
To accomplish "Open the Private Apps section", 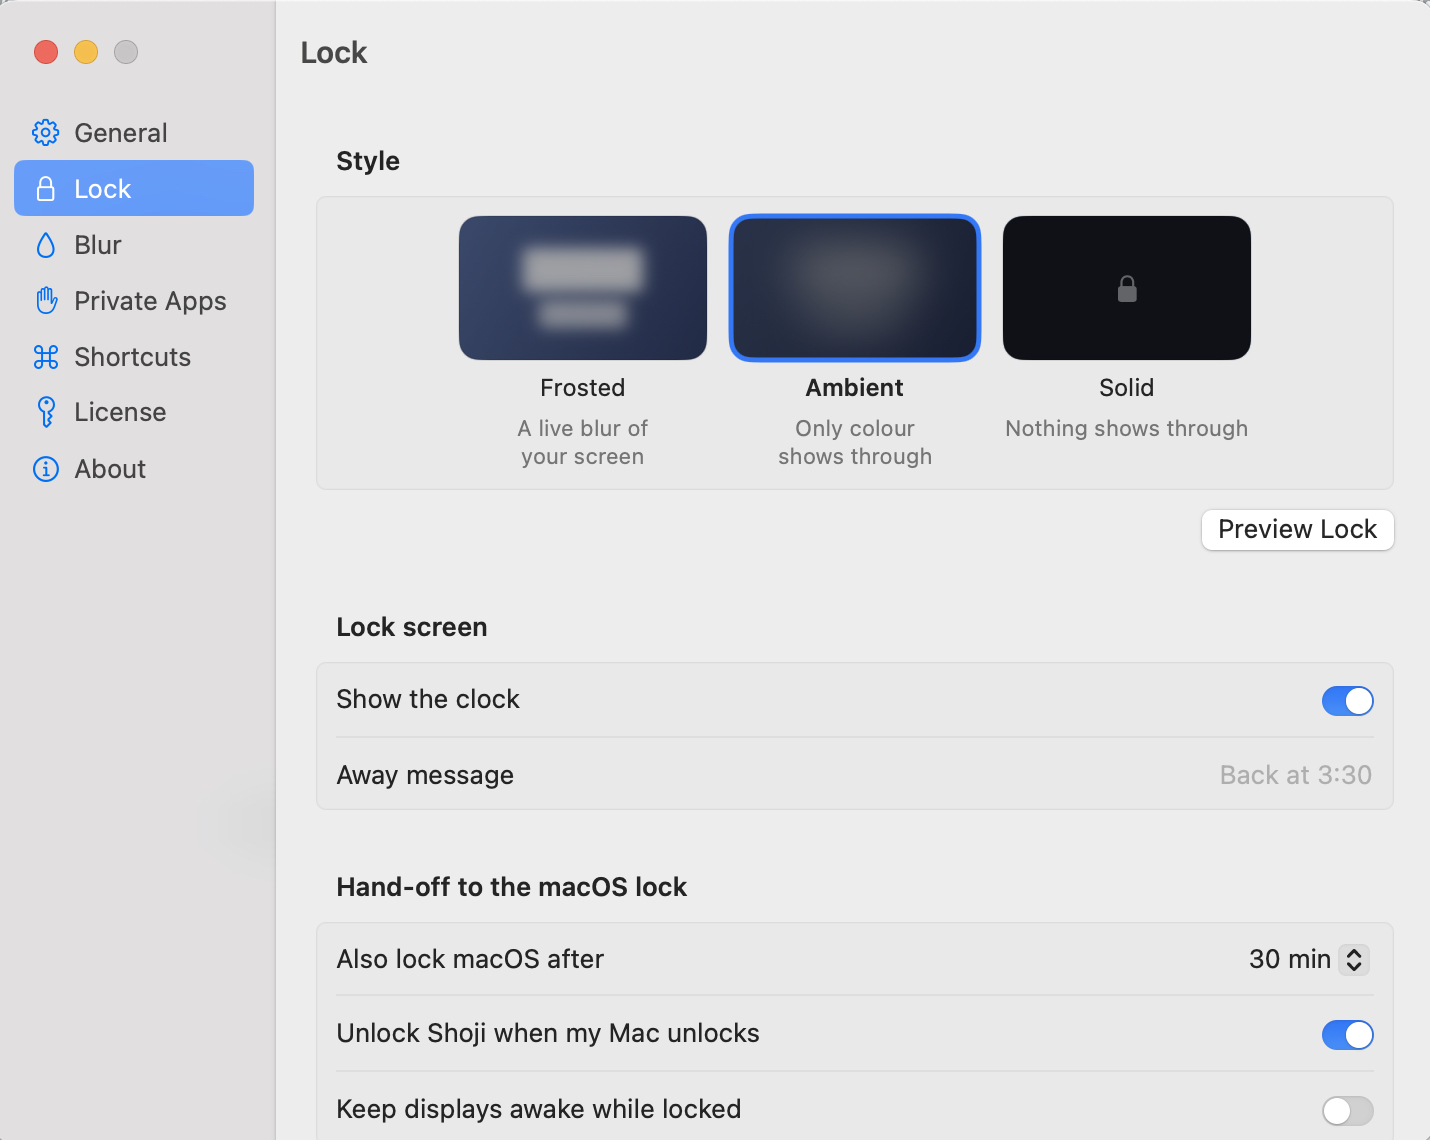I will tap(134, 300).
